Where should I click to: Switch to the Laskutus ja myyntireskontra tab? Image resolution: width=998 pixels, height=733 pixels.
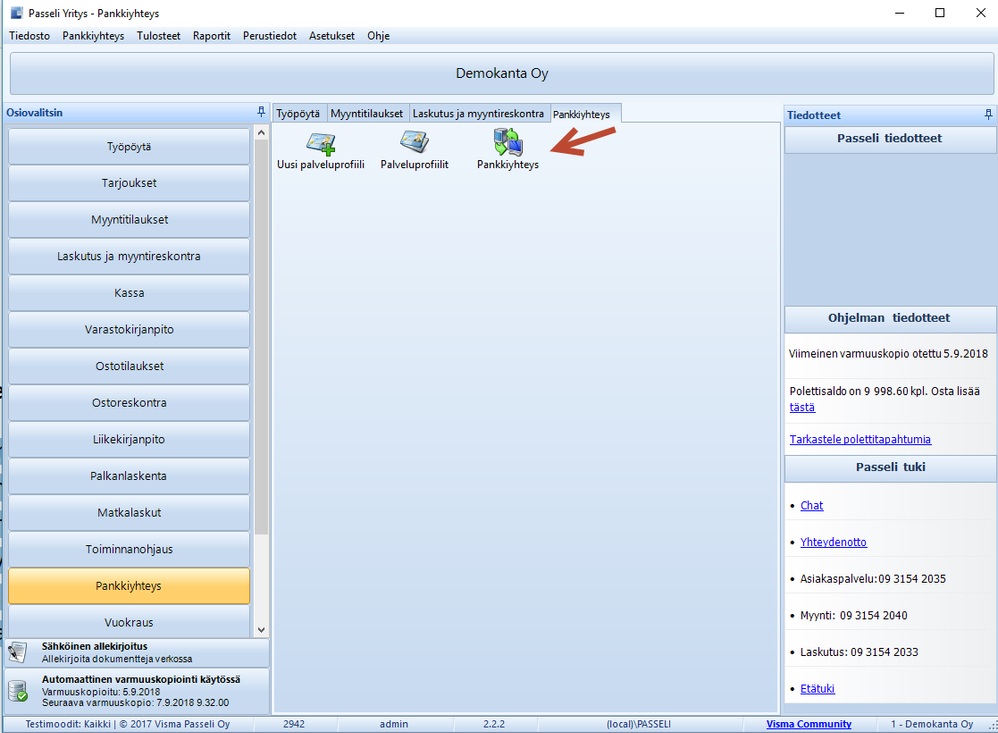tap(479, 113)
